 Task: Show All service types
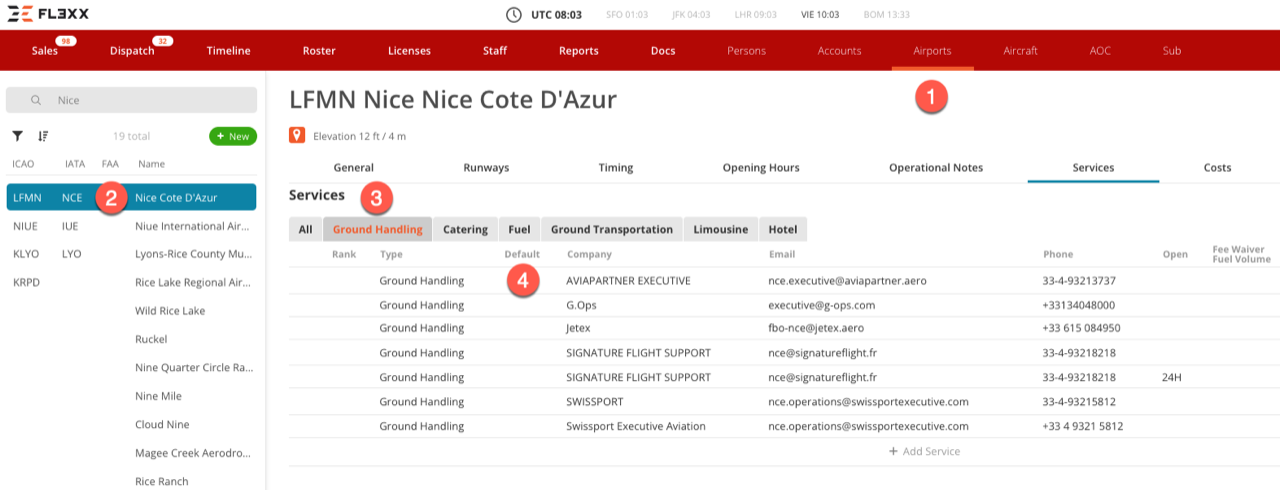(305, 230)
